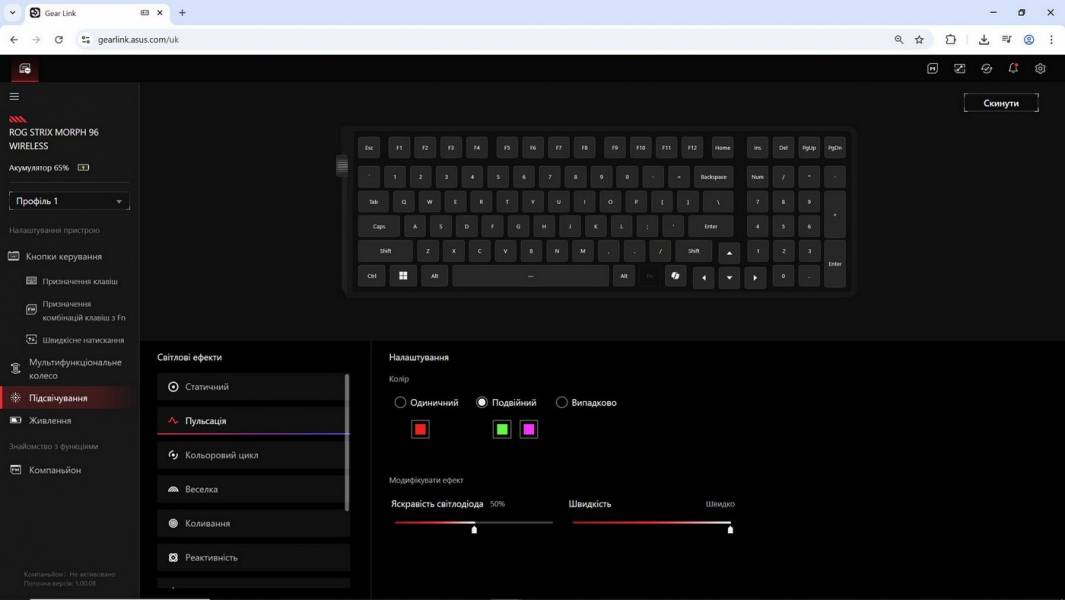1065x600 pixels.
Task: Select the Випадково color radio button
Action: coord(561,402)
